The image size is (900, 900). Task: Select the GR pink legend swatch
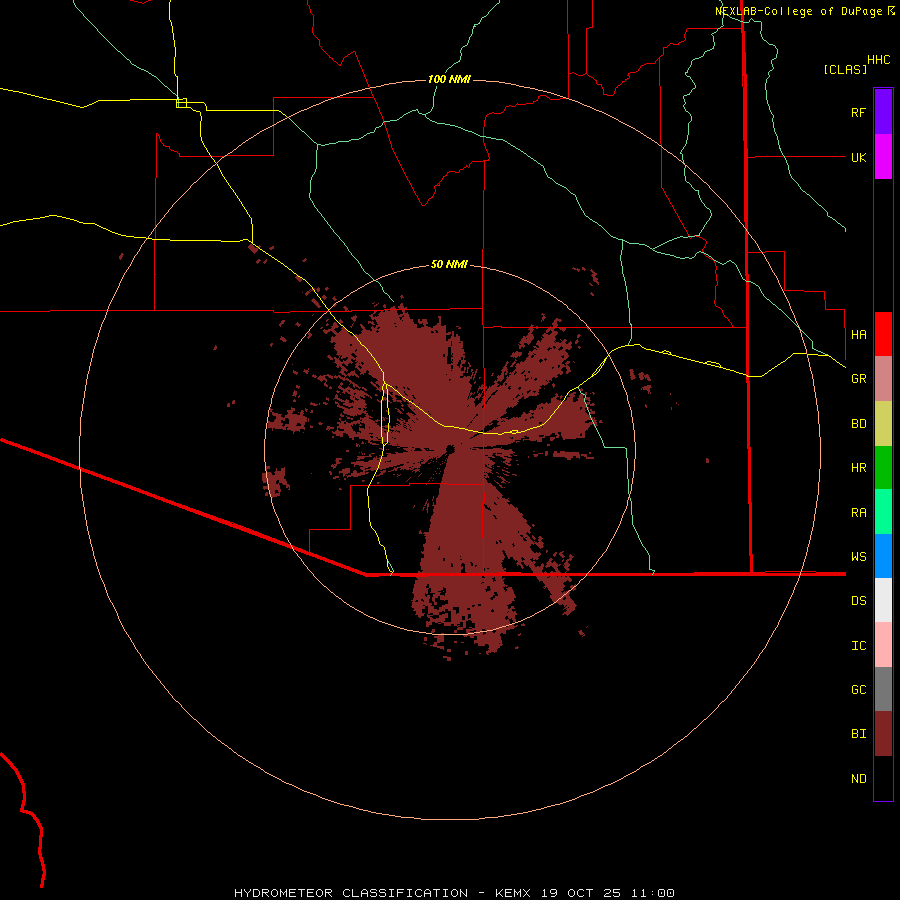click(x=883, y=379)
